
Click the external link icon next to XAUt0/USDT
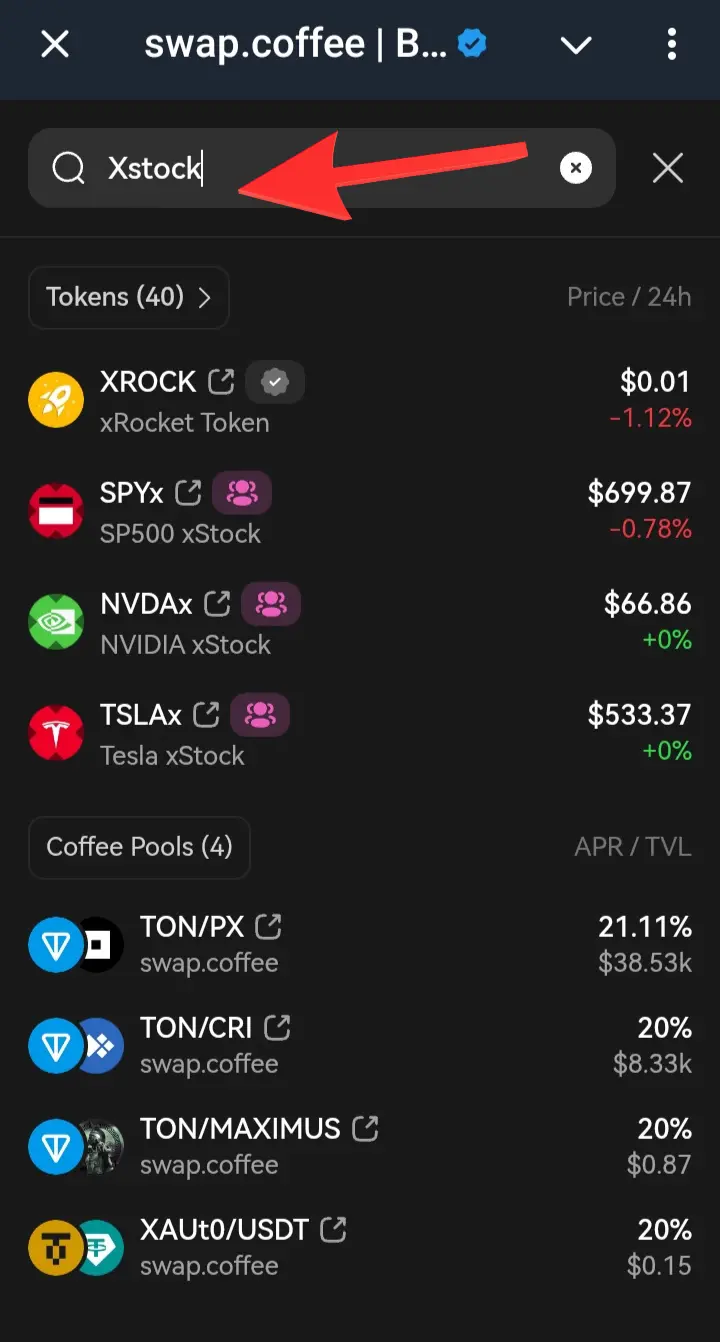point(333,1229)
